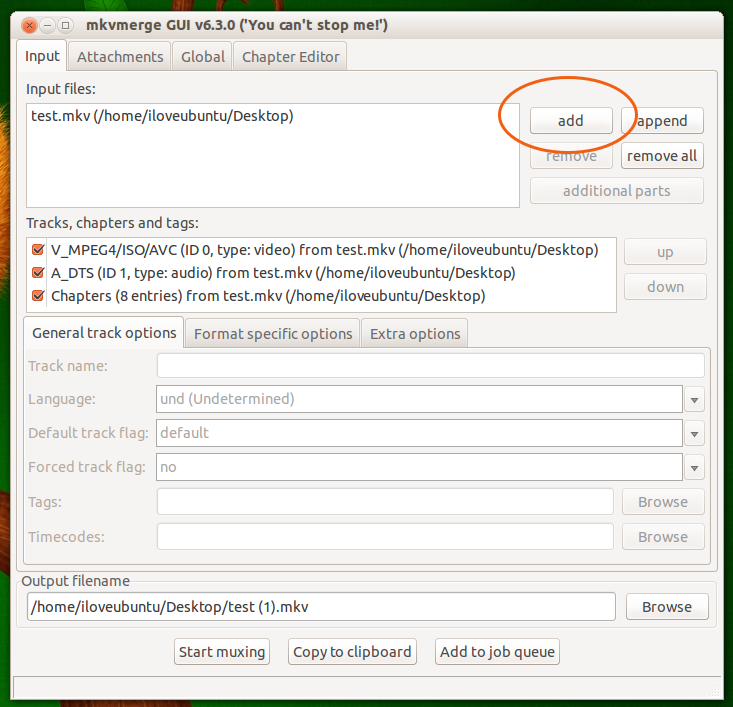Click the Tags input field
Viewport: 733px width, 707px height.
tap(385, 502)
